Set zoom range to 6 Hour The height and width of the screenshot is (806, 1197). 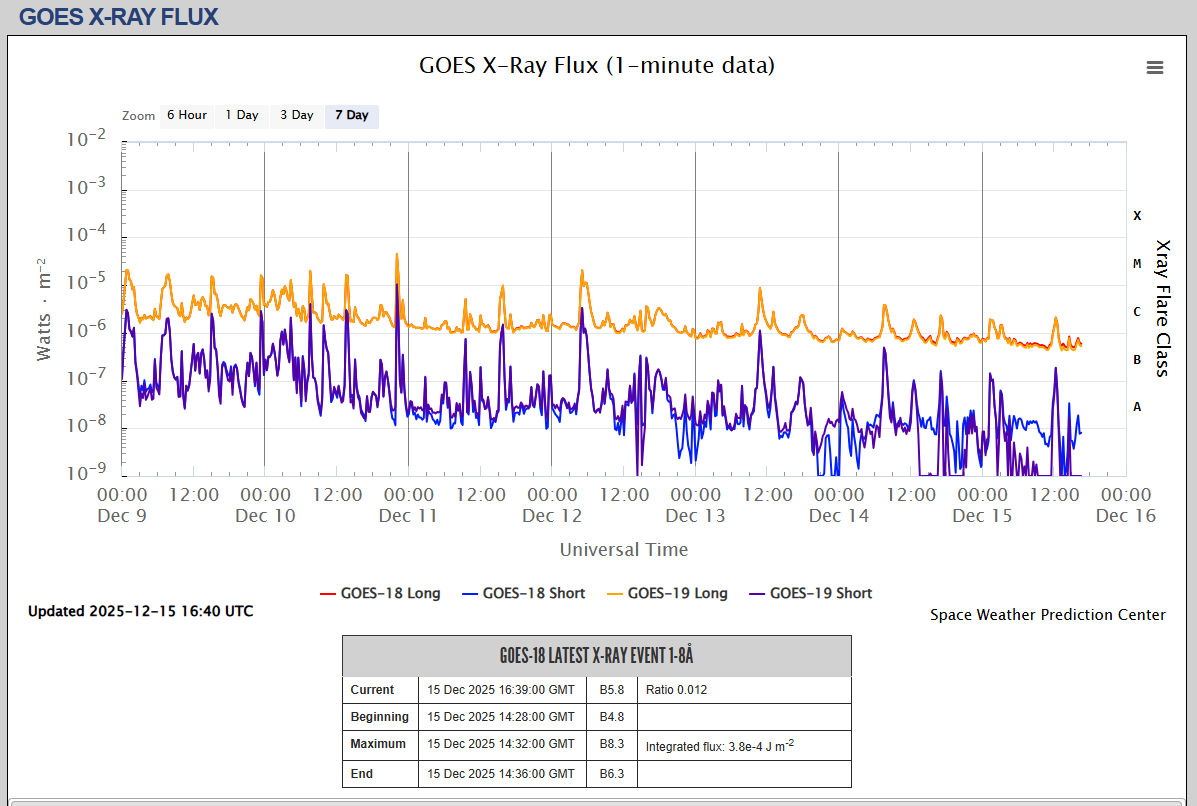coord(186,116)
